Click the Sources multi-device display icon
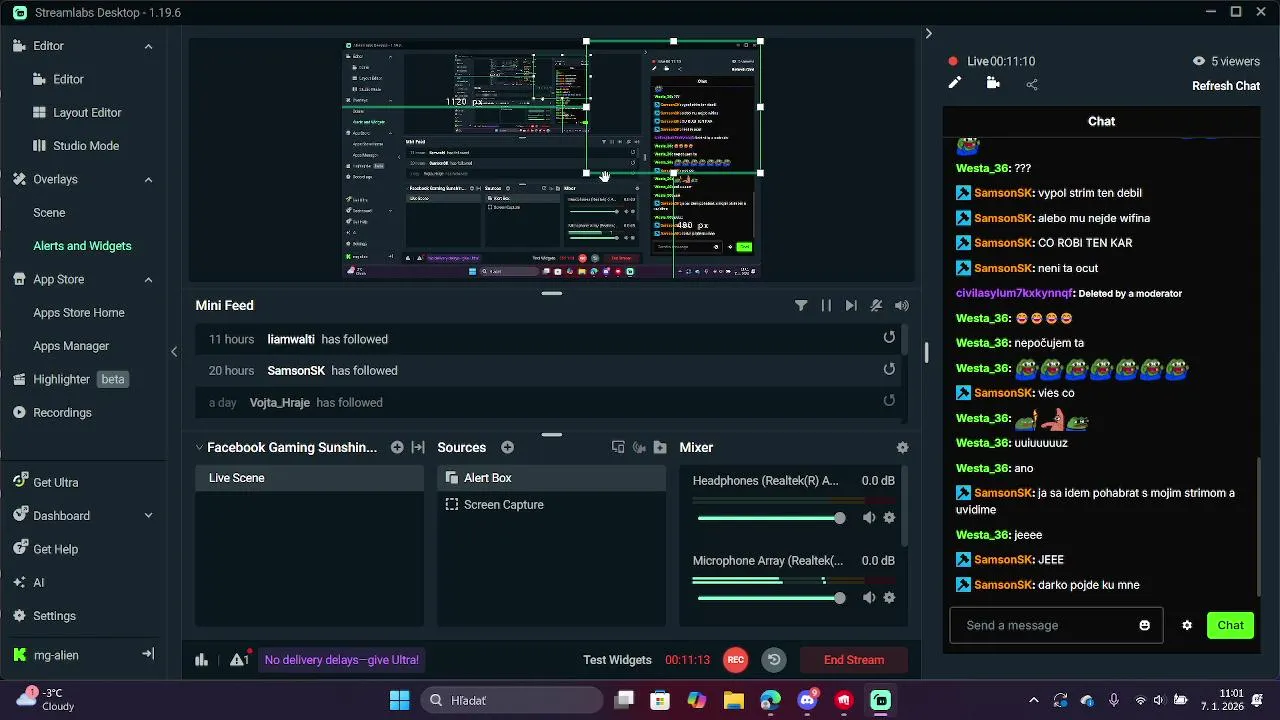The height and width of the screenshot is (720, 1280). (618, 448)
